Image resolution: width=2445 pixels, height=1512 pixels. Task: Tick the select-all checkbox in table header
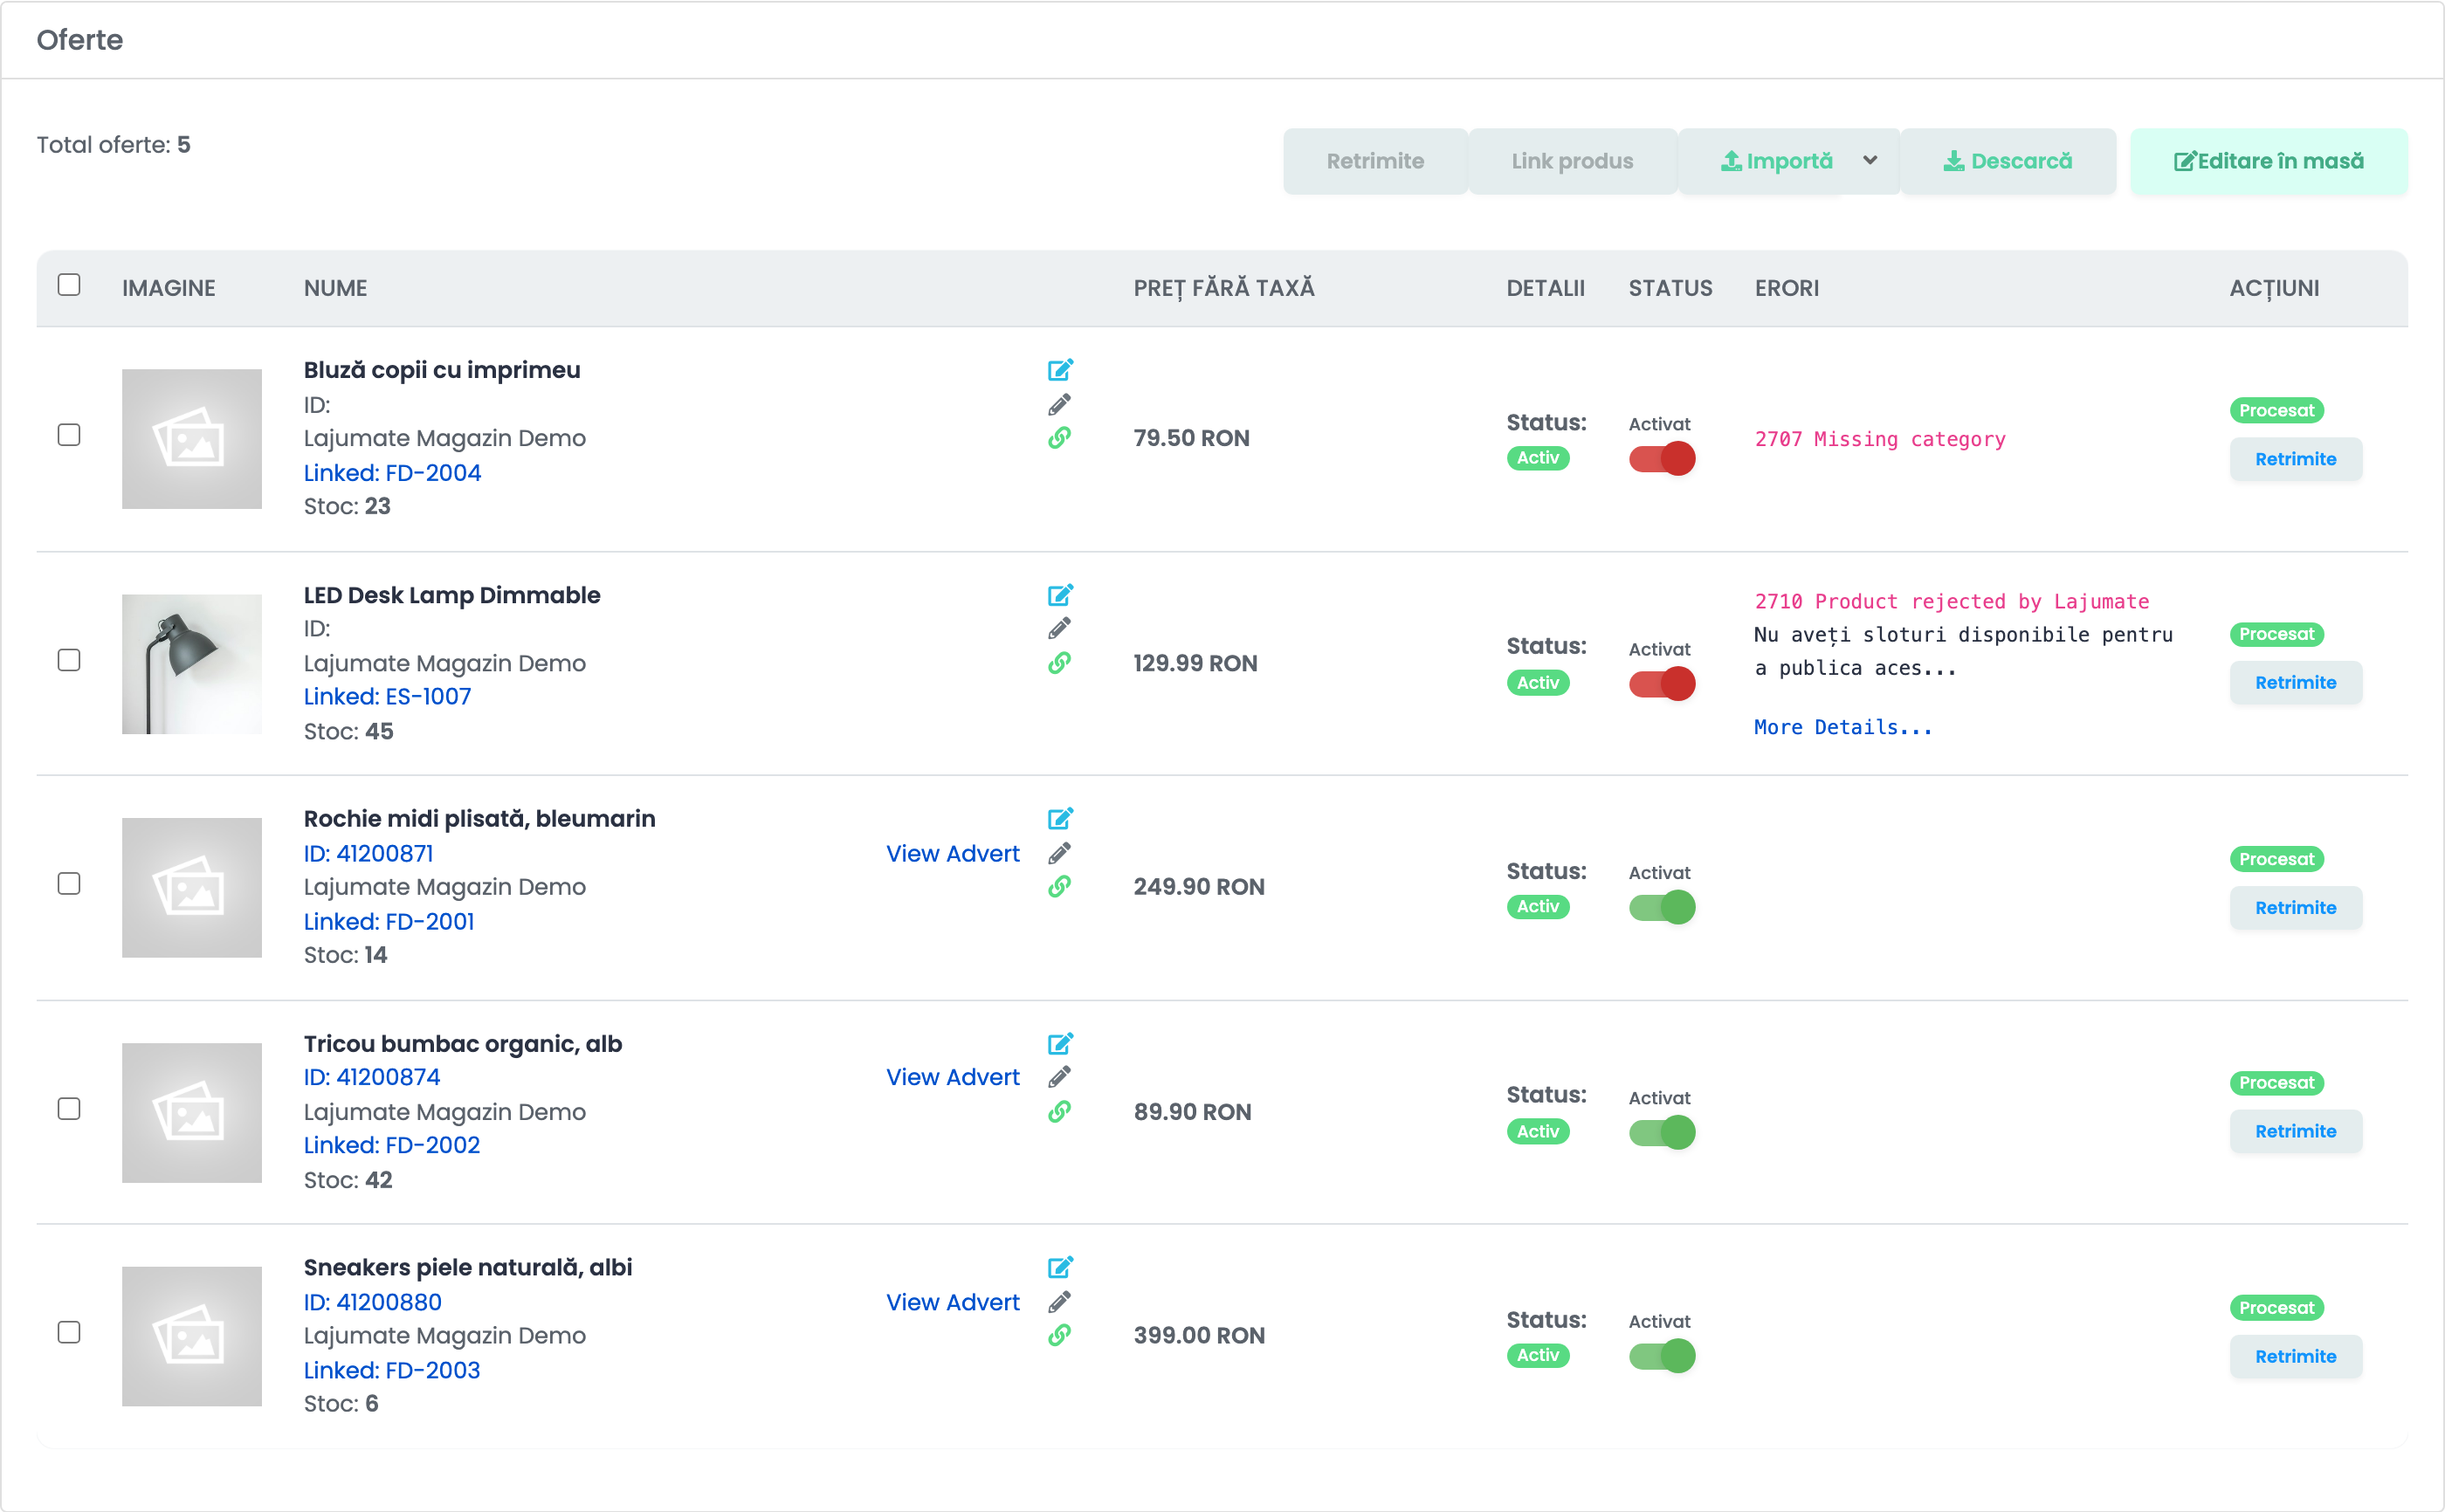pos(69,285)
